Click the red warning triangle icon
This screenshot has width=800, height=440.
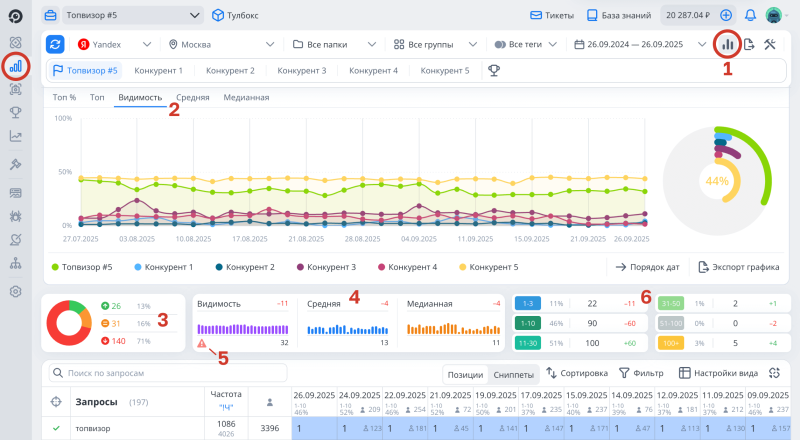(202, 343)
